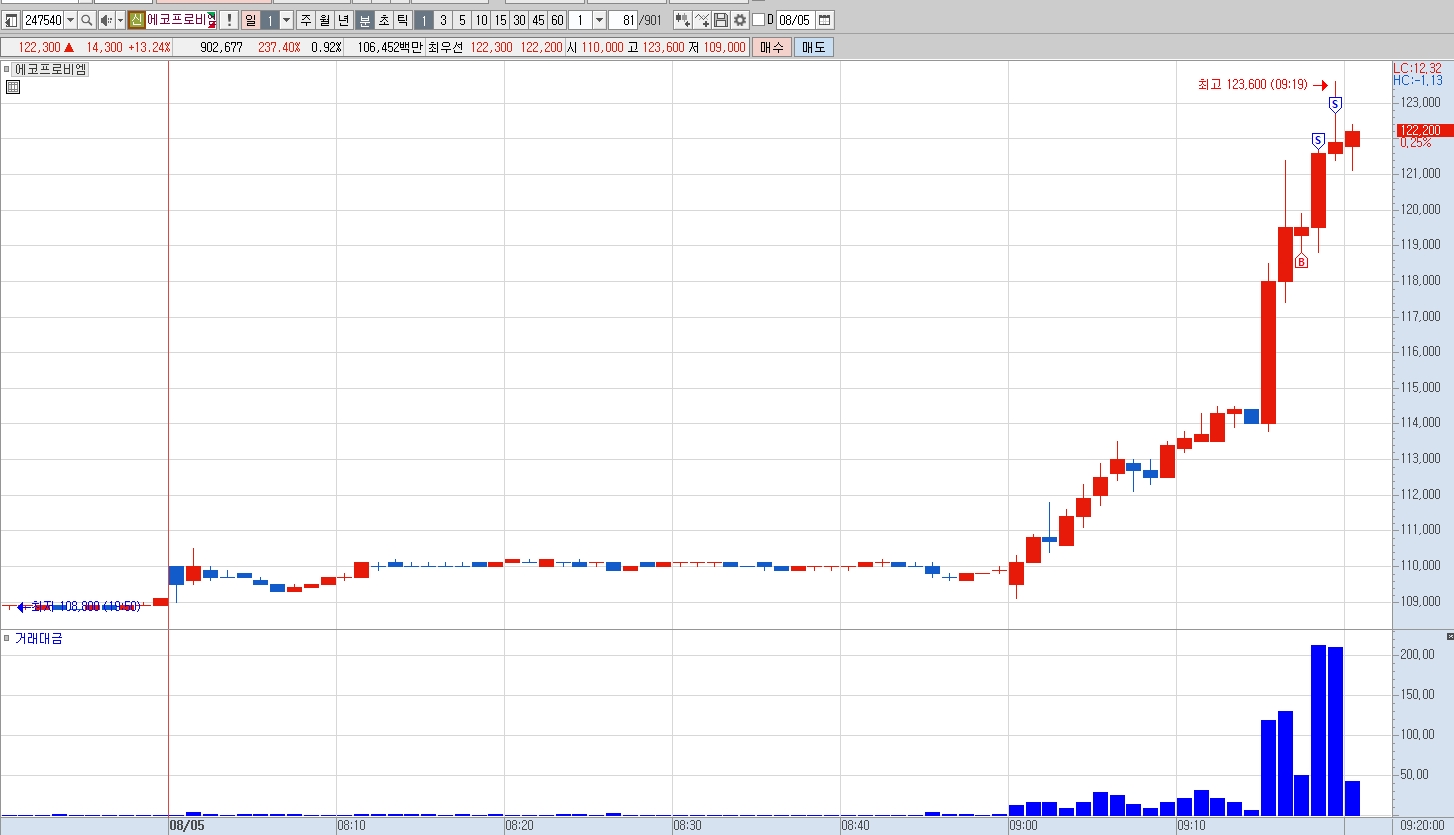
Task: Toggle the 틱 tick chart mode
Action: click(402, 20)
